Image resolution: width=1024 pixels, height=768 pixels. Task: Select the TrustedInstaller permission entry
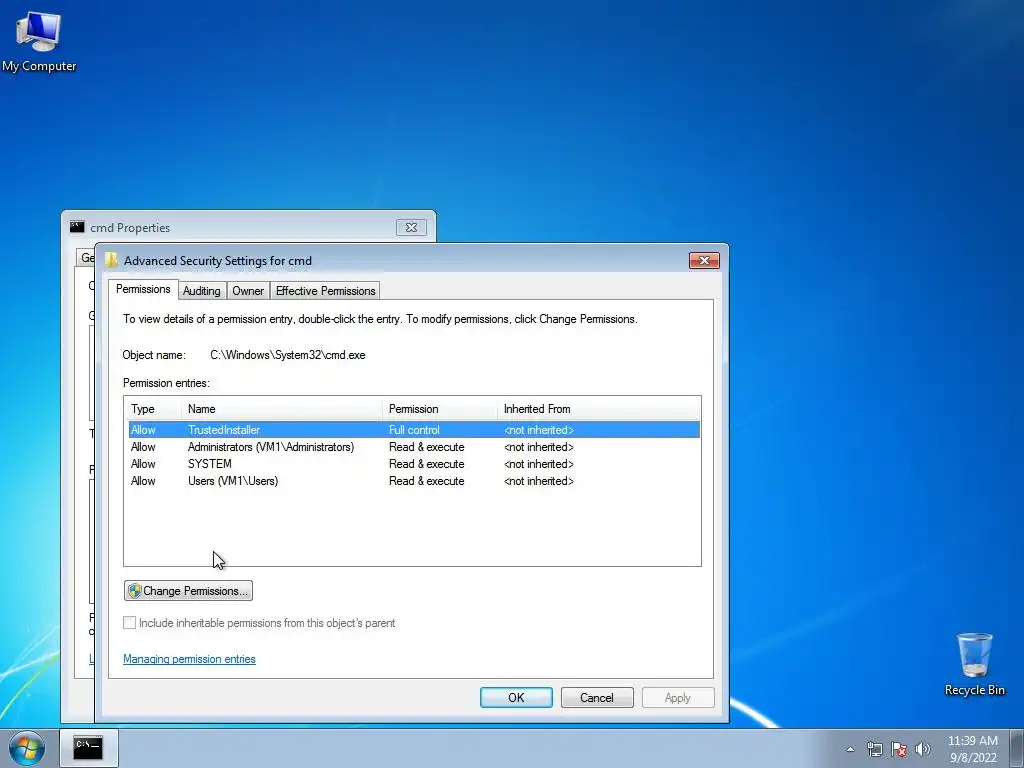pyautogui.click(x=414, y=430)
